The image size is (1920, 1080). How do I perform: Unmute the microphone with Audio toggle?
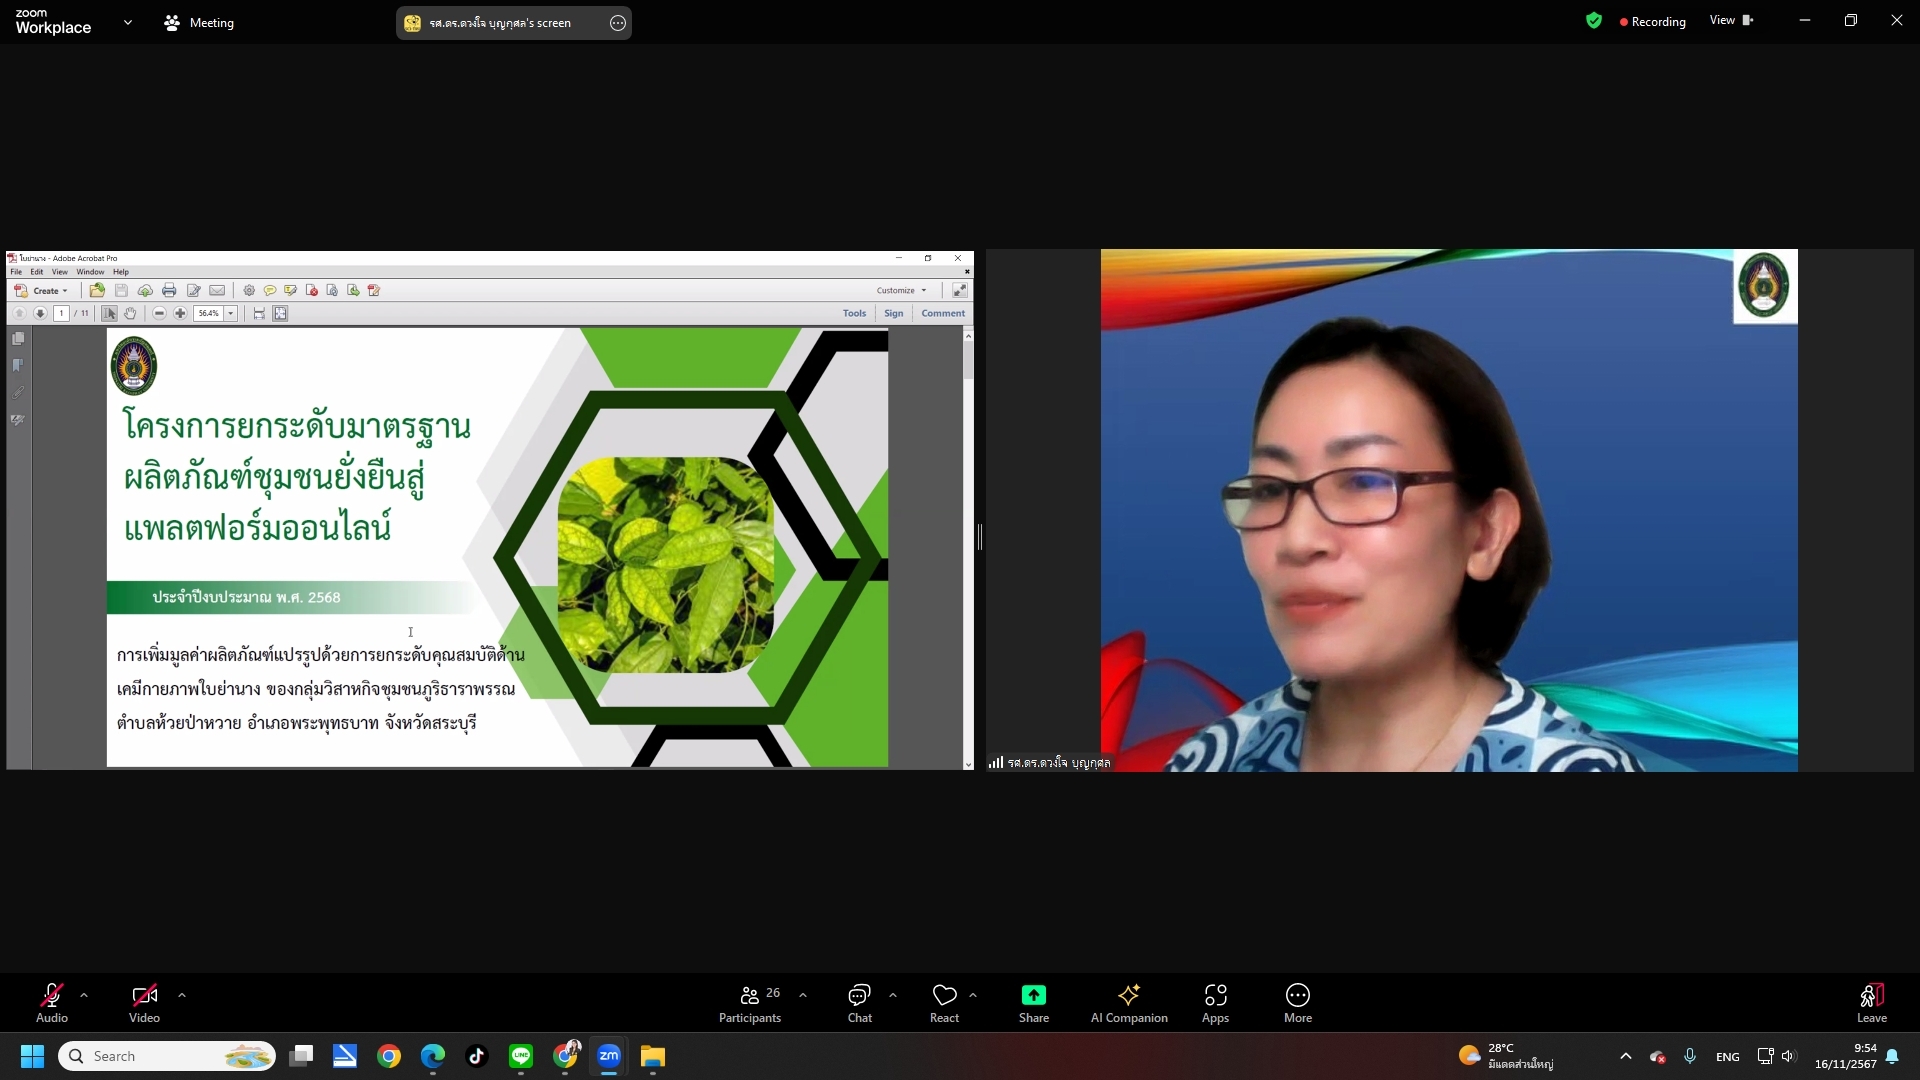click(x=52, y=1004)
